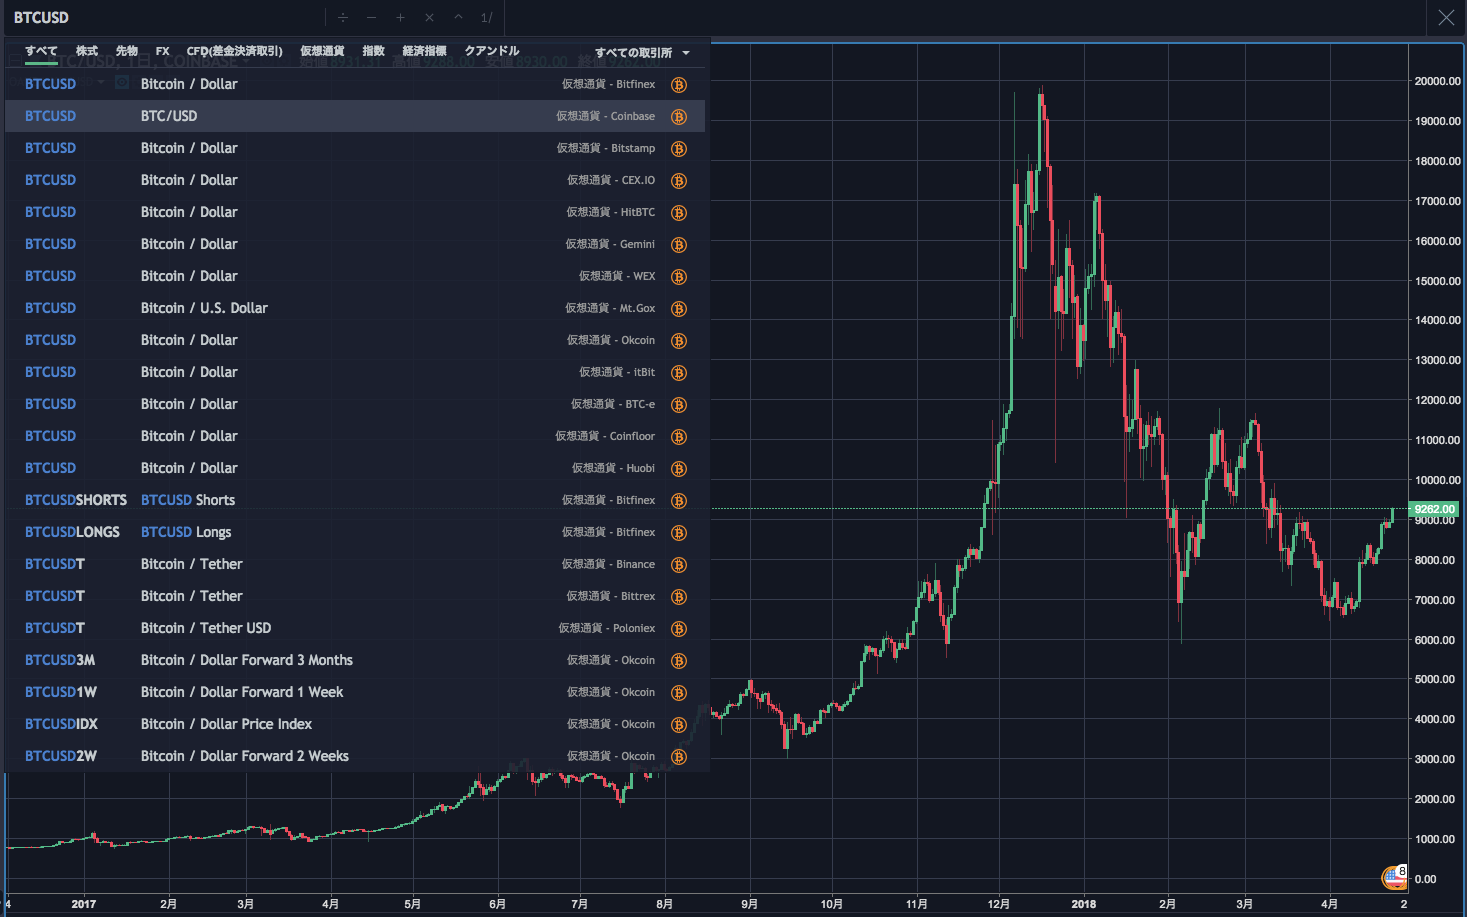
Task: Click the Bitcoin icon on the WEX row
Action: click(x=679, y=277)
